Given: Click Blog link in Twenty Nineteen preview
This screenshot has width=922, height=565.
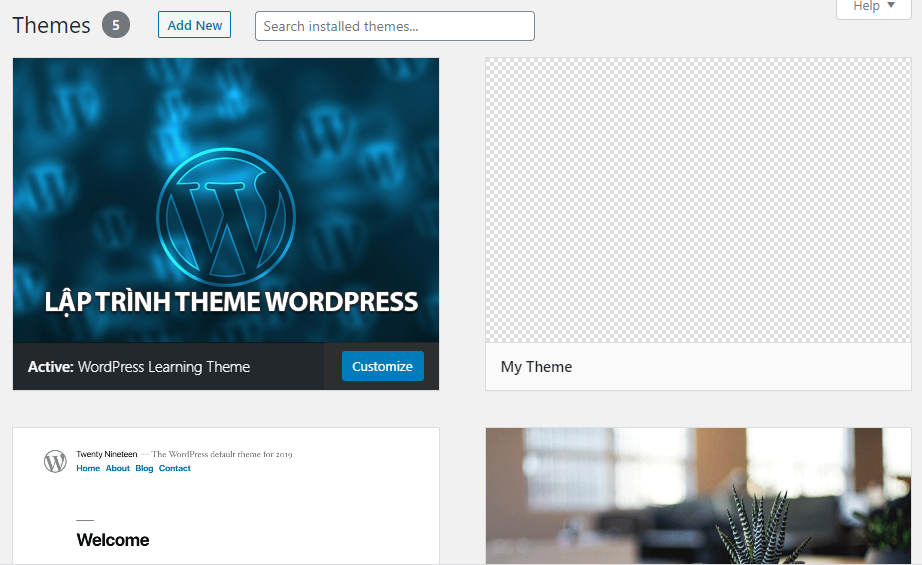Looking at the screenshot, I should pyautogui.click(x=144, y=468).
